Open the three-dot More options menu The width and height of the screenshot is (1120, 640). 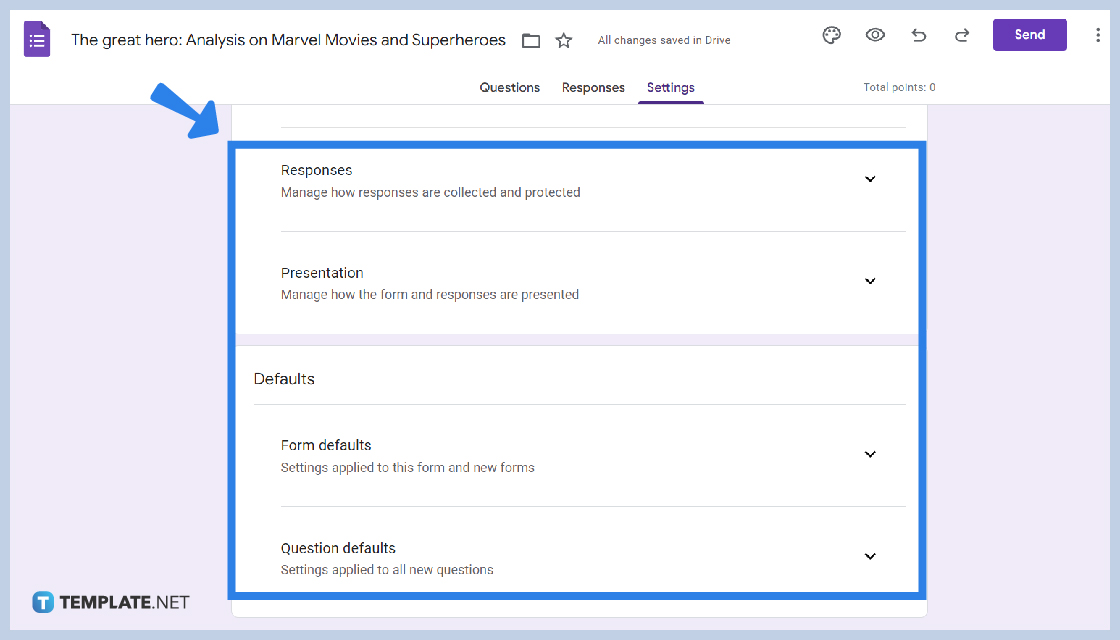[x=1098, y=35]
